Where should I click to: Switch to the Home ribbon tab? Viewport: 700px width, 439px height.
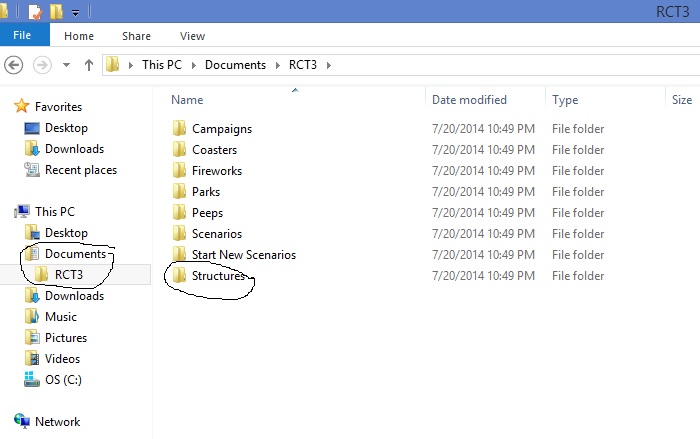point(78,36)
